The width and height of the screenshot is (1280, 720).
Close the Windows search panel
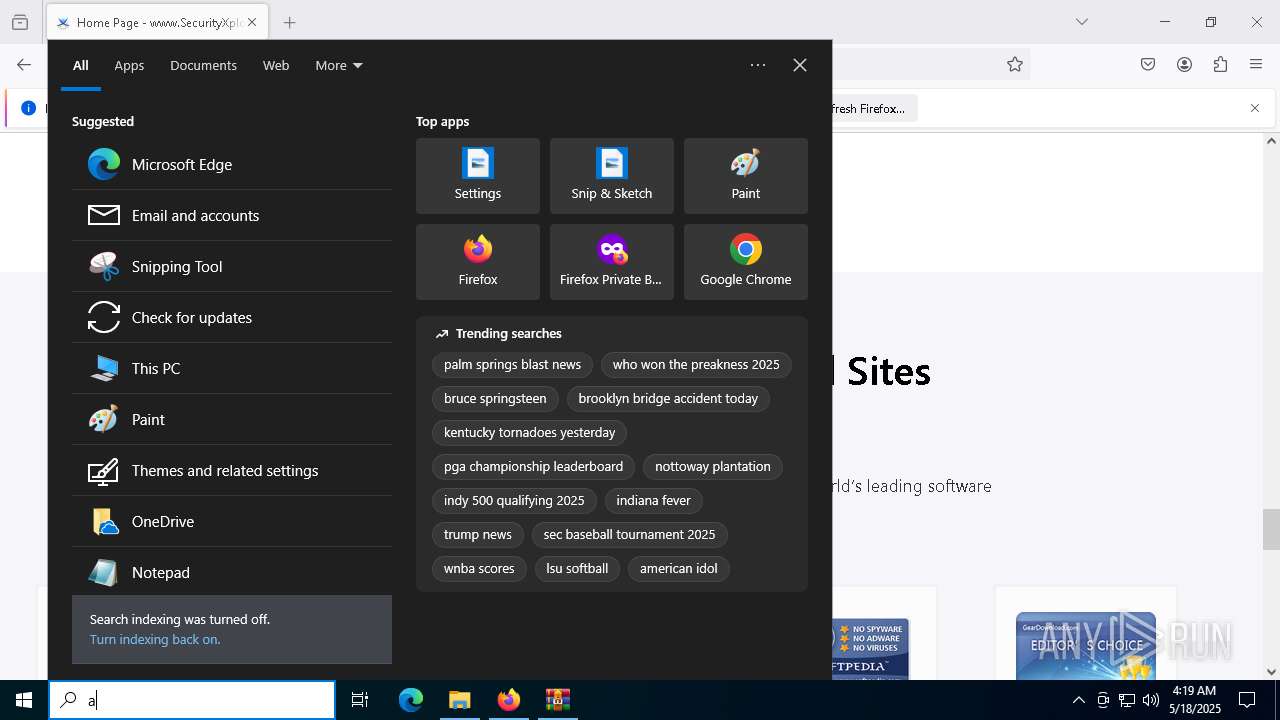tap(800, 65)
